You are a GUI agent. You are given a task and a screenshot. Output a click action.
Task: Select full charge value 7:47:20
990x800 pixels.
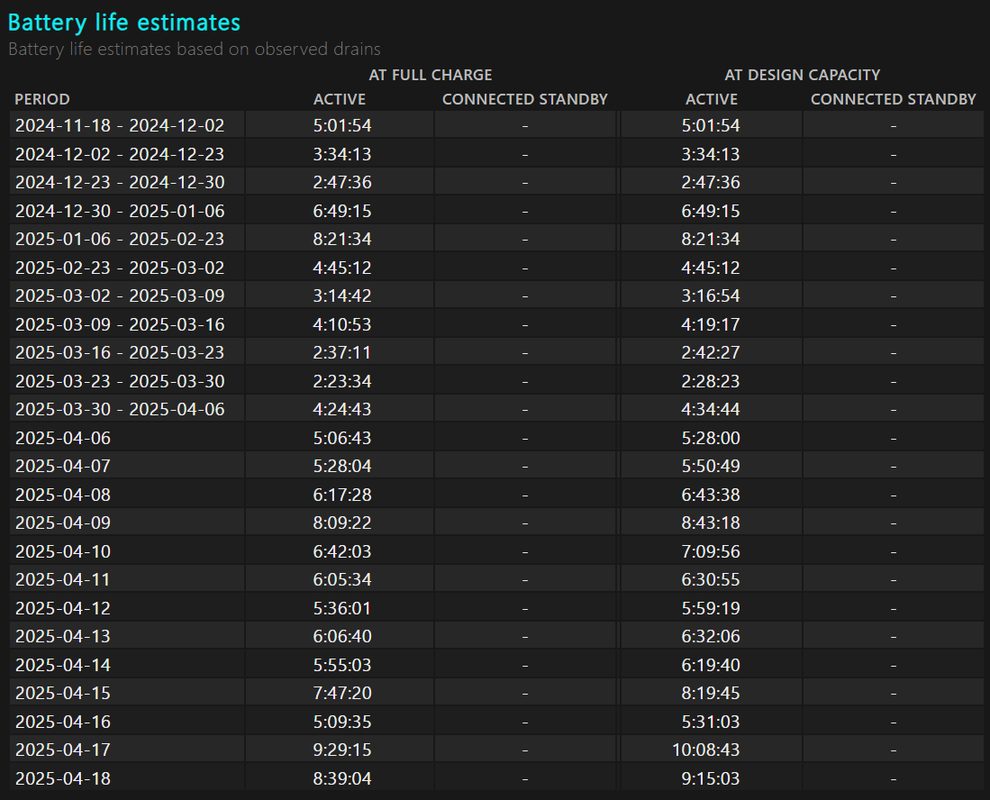(x=342, y=693)
